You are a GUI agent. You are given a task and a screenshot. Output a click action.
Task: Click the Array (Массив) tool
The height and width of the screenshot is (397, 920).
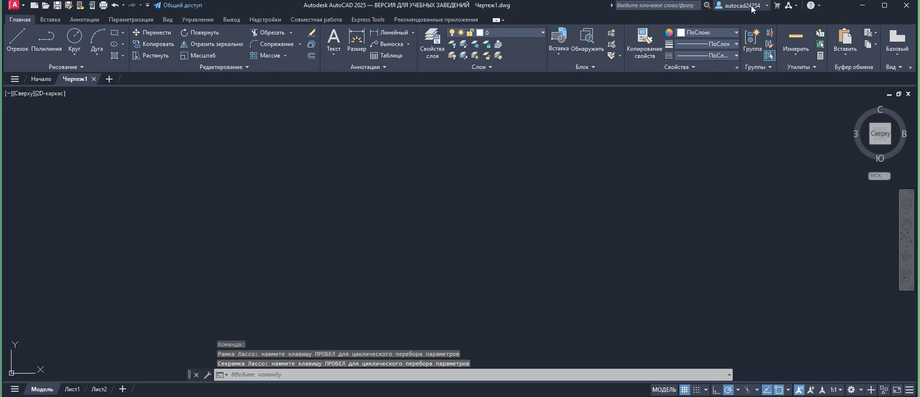(x=265, y=56)
